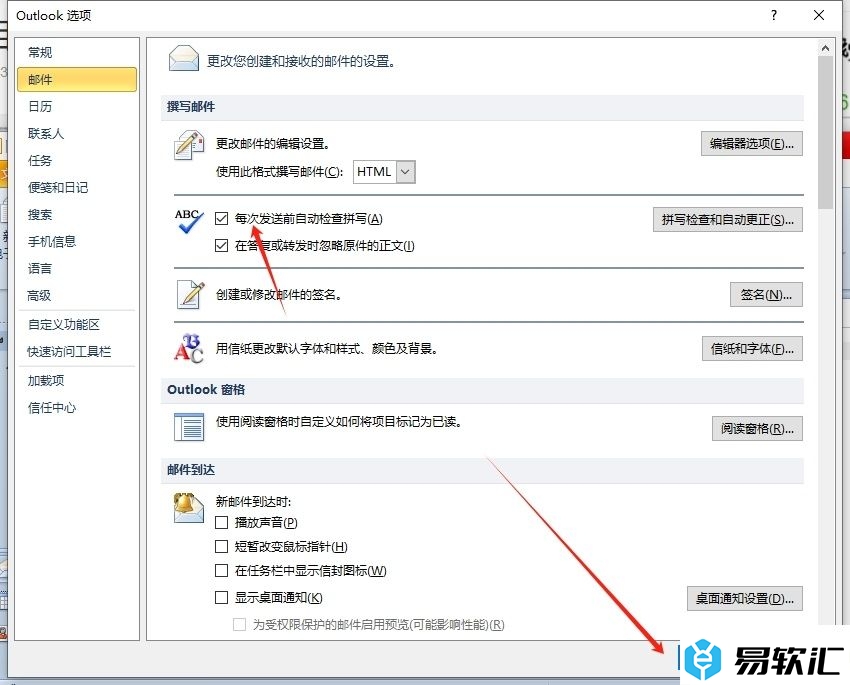
Task: Enable 播放声音 checkbox
Action: pyautogui.click(x=221, y=522)
